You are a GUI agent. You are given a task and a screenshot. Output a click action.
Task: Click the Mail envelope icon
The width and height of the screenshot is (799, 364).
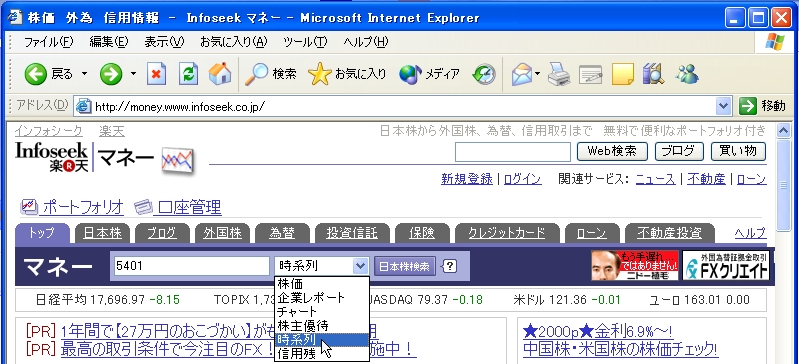522,74
